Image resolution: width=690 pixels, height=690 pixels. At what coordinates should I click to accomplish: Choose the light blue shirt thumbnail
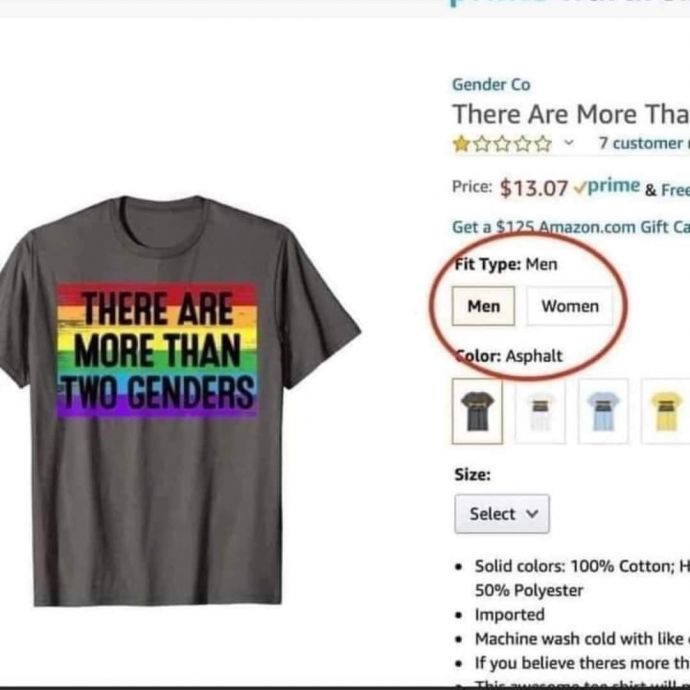point(603,410)
